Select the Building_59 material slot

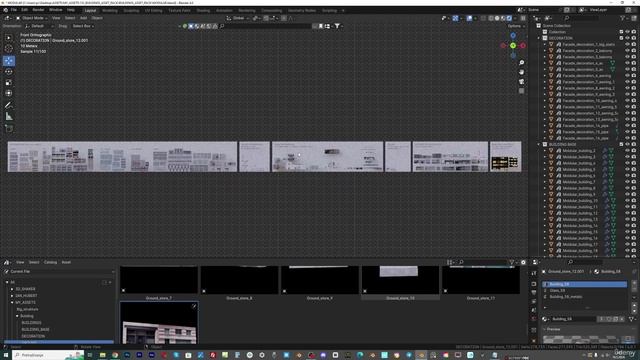[585, 284]
